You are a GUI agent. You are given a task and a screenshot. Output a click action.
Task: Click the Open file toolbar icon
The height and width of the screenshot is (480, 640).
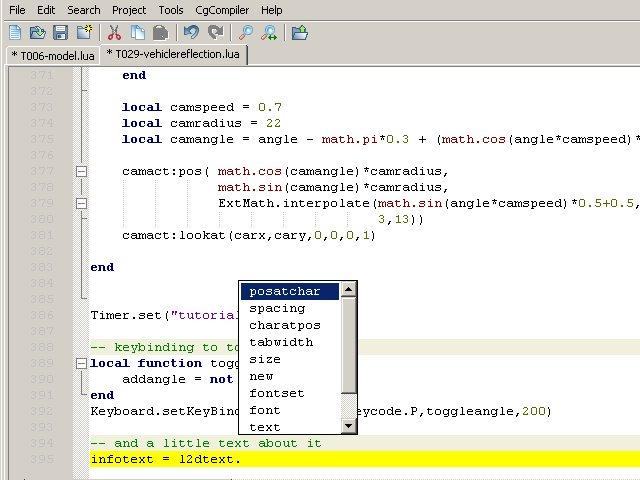[x=38, y=33]
